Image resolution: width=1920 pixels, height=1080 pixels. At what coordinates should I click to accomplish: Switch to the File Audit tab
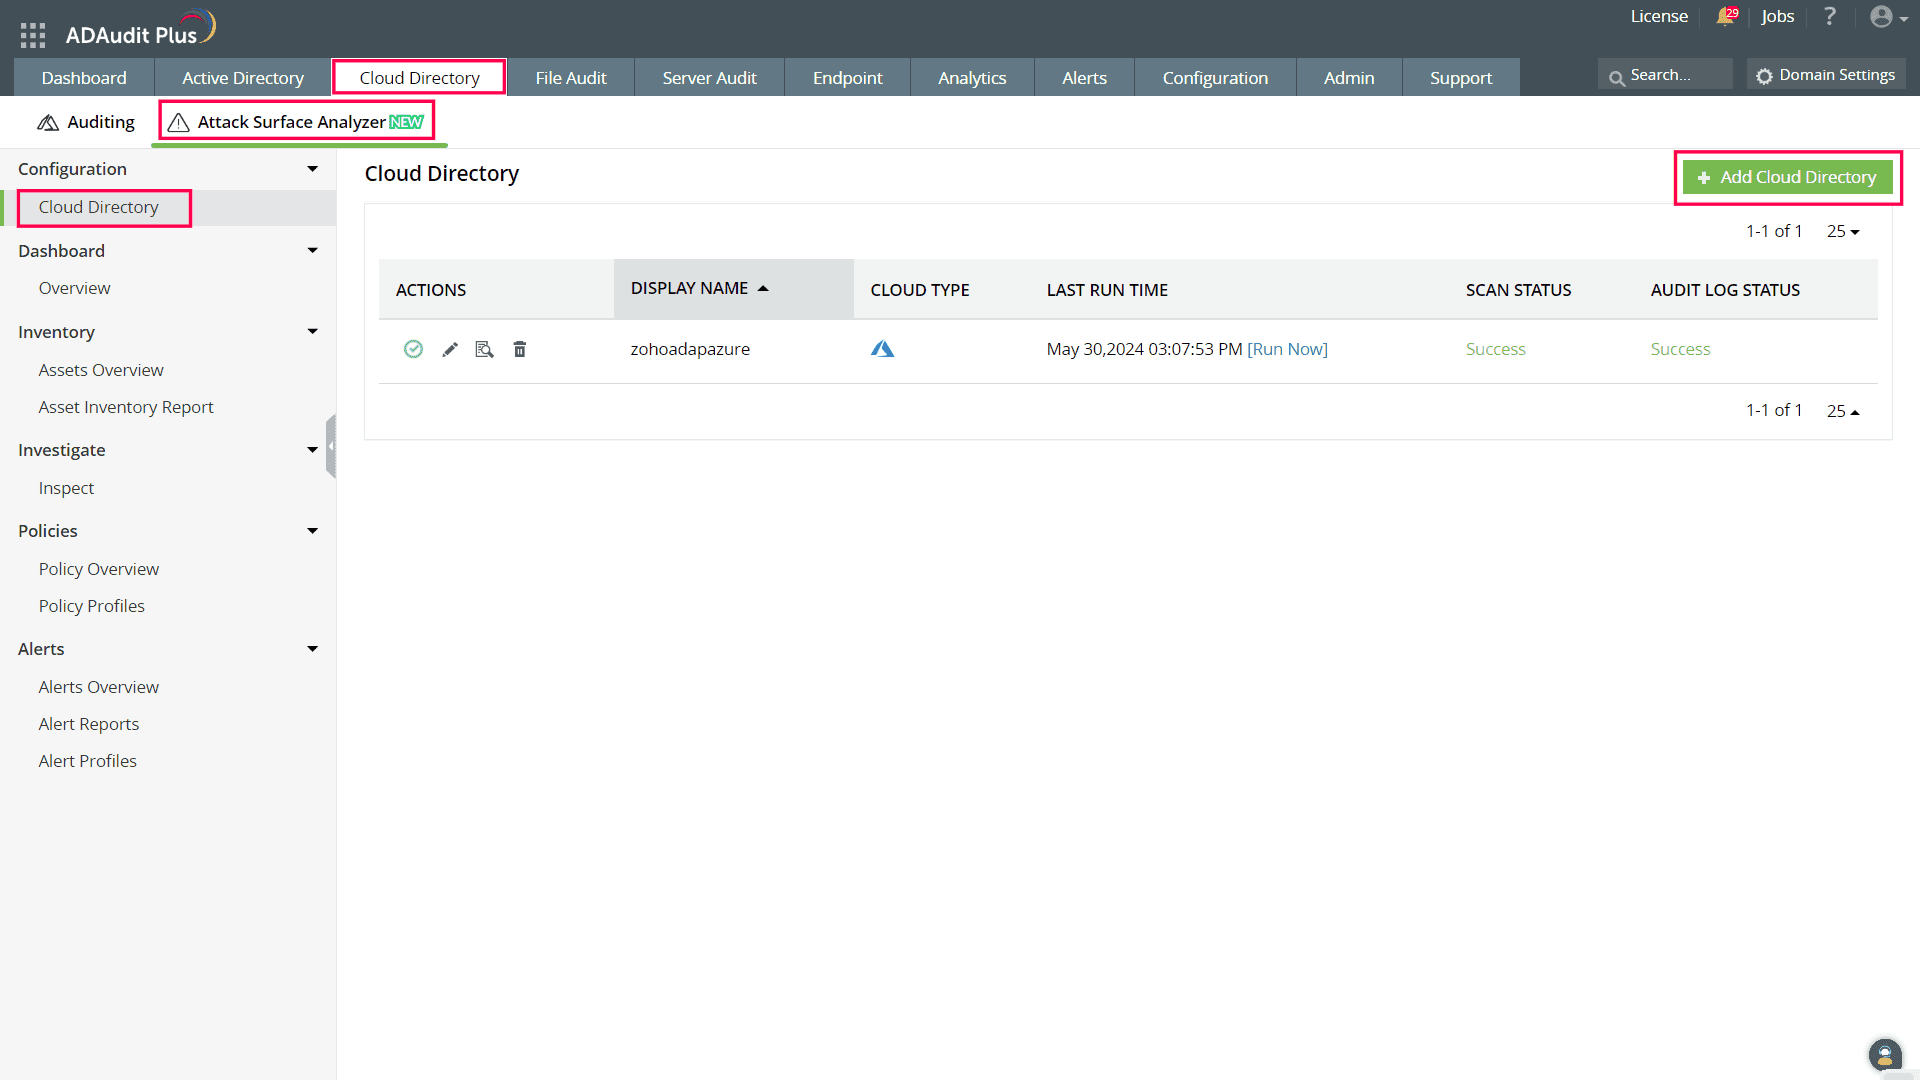tap(570, 77)
